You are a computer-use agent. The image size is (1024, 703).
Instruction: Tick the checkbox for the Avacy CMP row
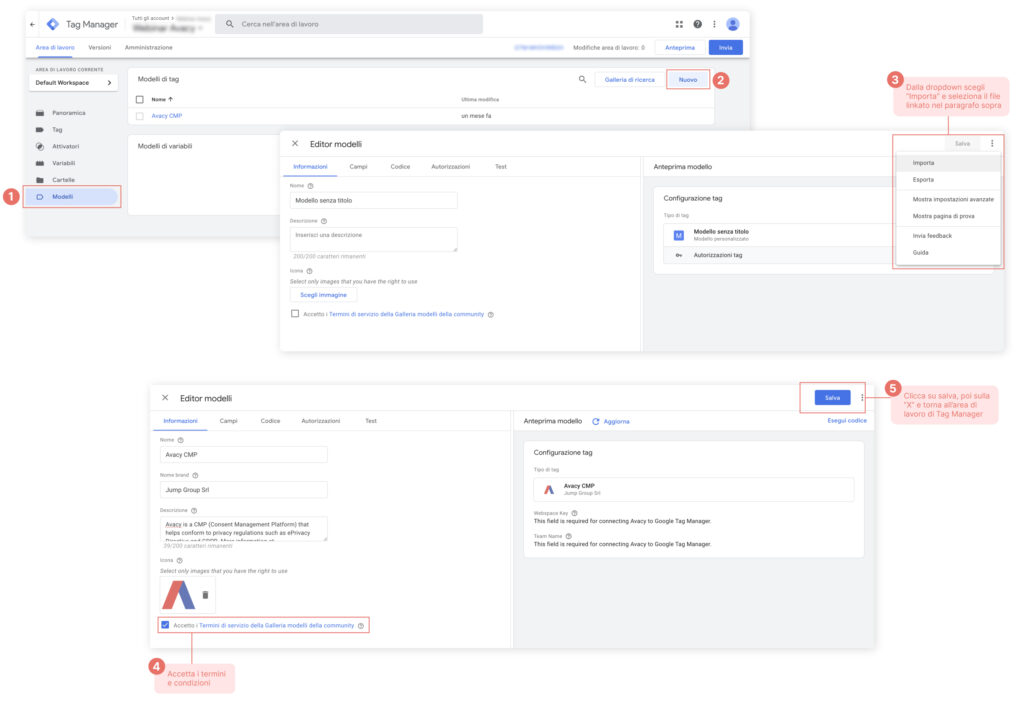(140, 116)
